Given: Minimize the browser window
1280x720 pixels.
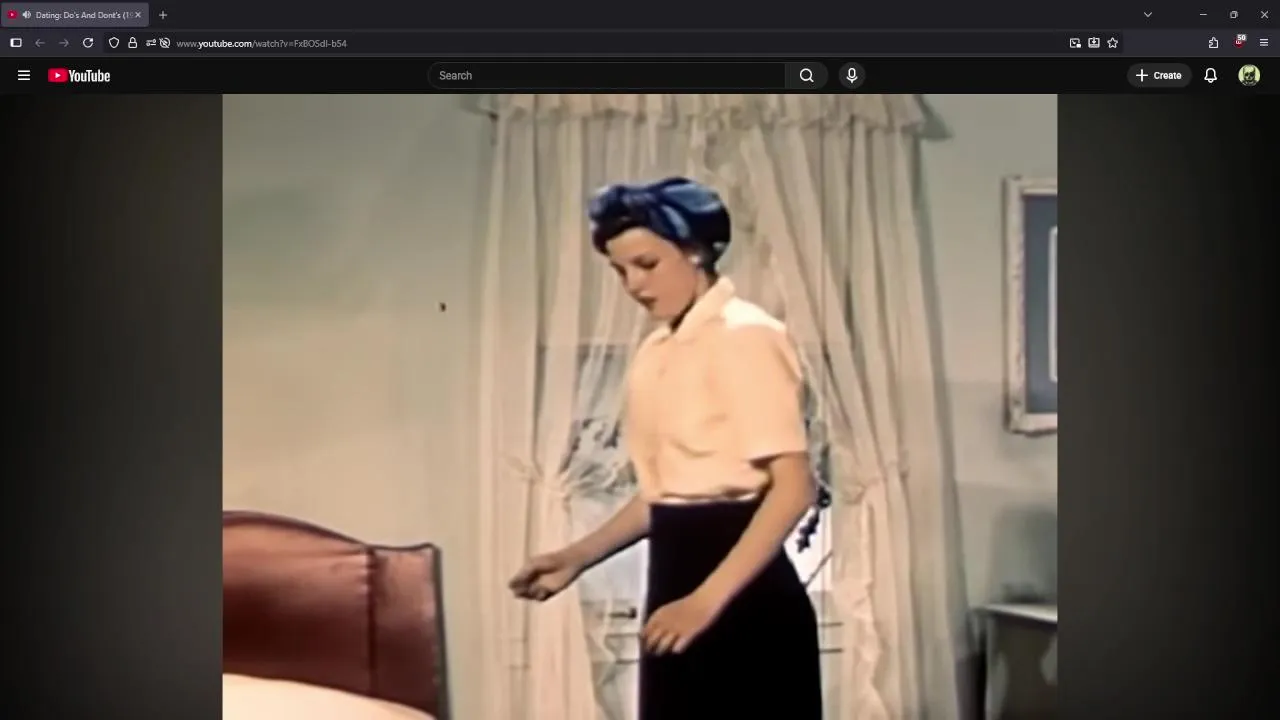Looking at the screenshot, I should pyautogui.click(x=1203, y=15).
